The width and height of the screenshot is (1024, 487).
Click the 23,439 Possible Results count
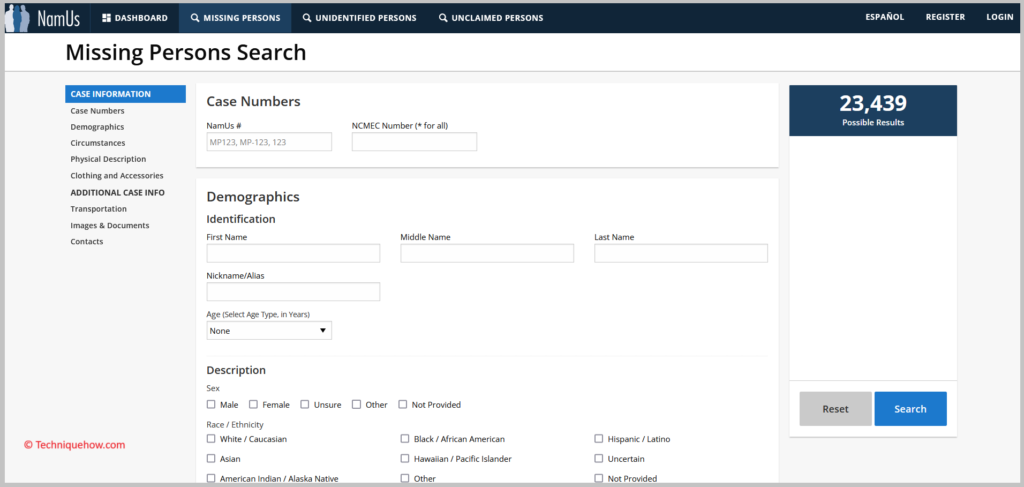click(873, 109)
